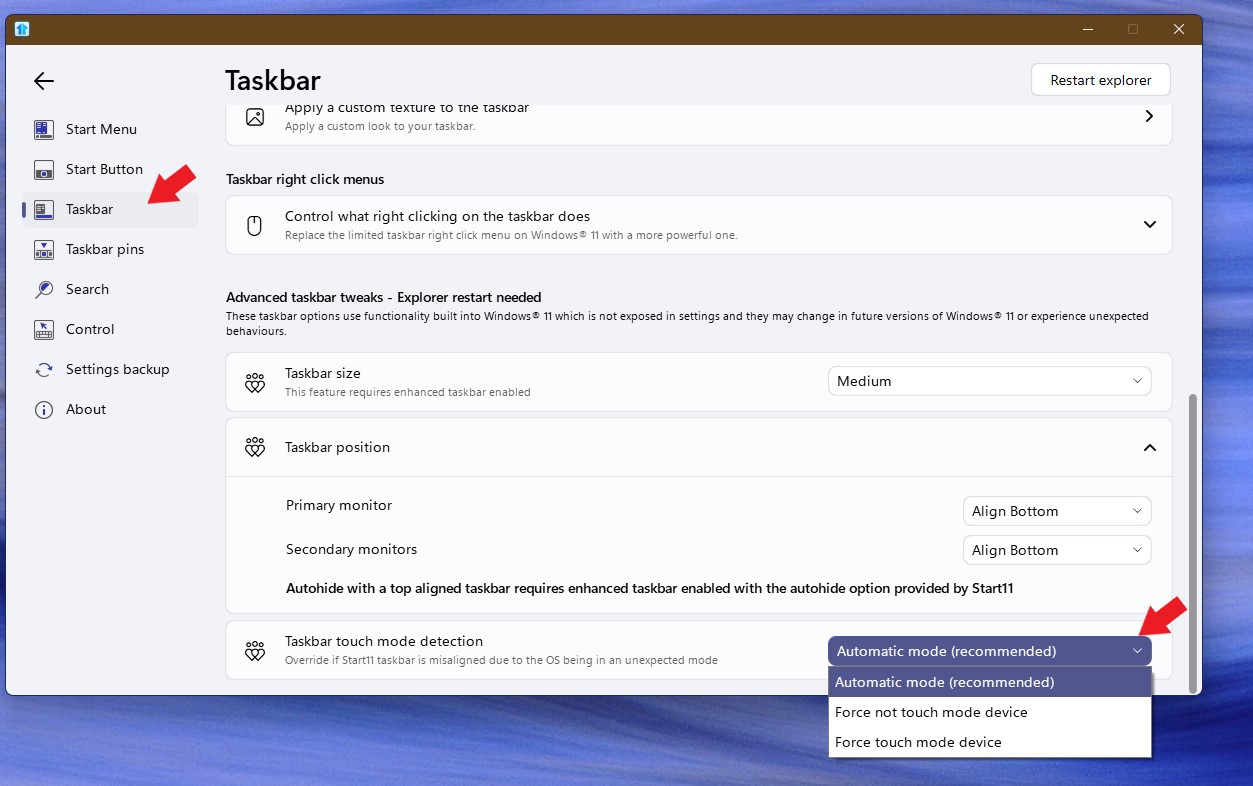The image size is (1253, 786).
Task: Select Automatic mode (recommended) in the list
Action: click(x=944, y=682)
